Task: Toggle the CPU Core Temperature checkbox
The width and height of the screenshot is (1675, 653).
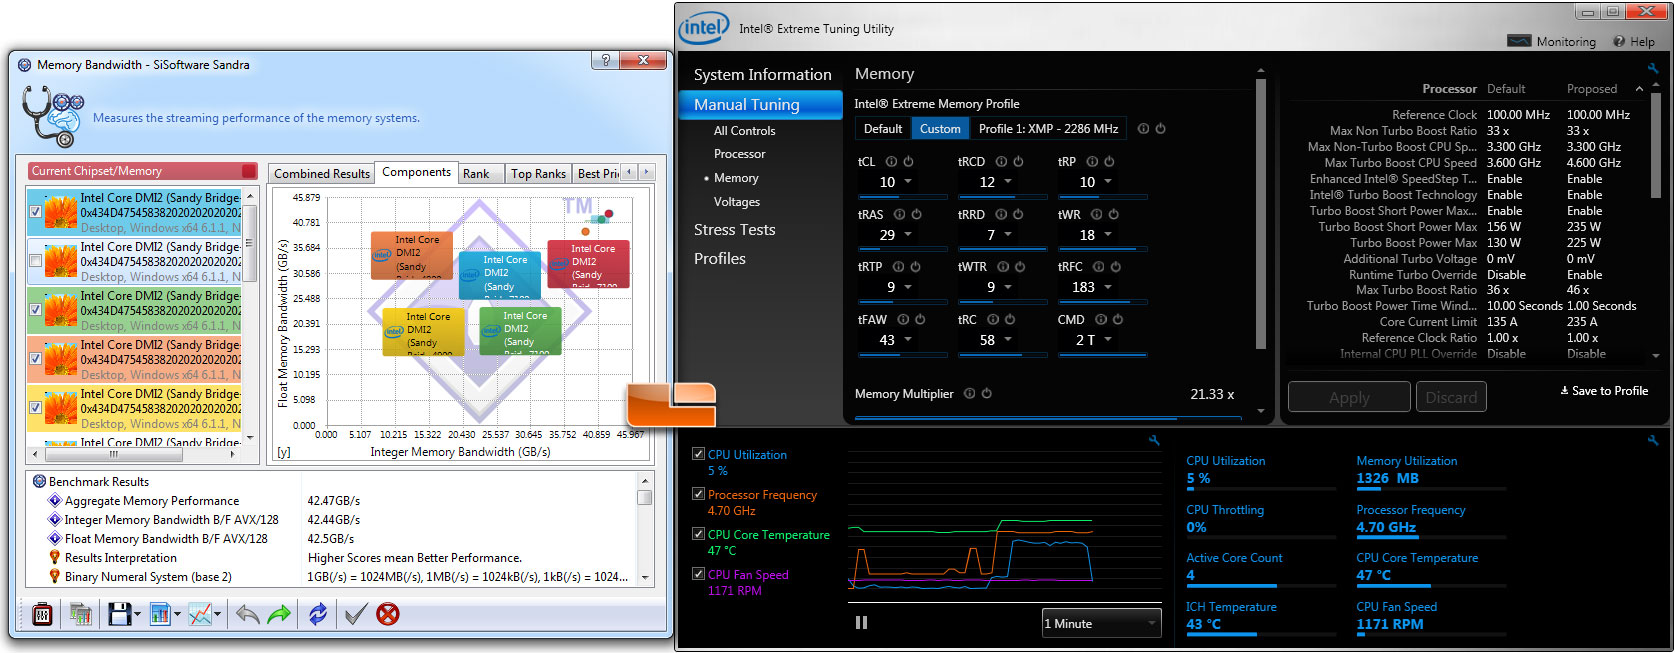Action: point(698,534)
